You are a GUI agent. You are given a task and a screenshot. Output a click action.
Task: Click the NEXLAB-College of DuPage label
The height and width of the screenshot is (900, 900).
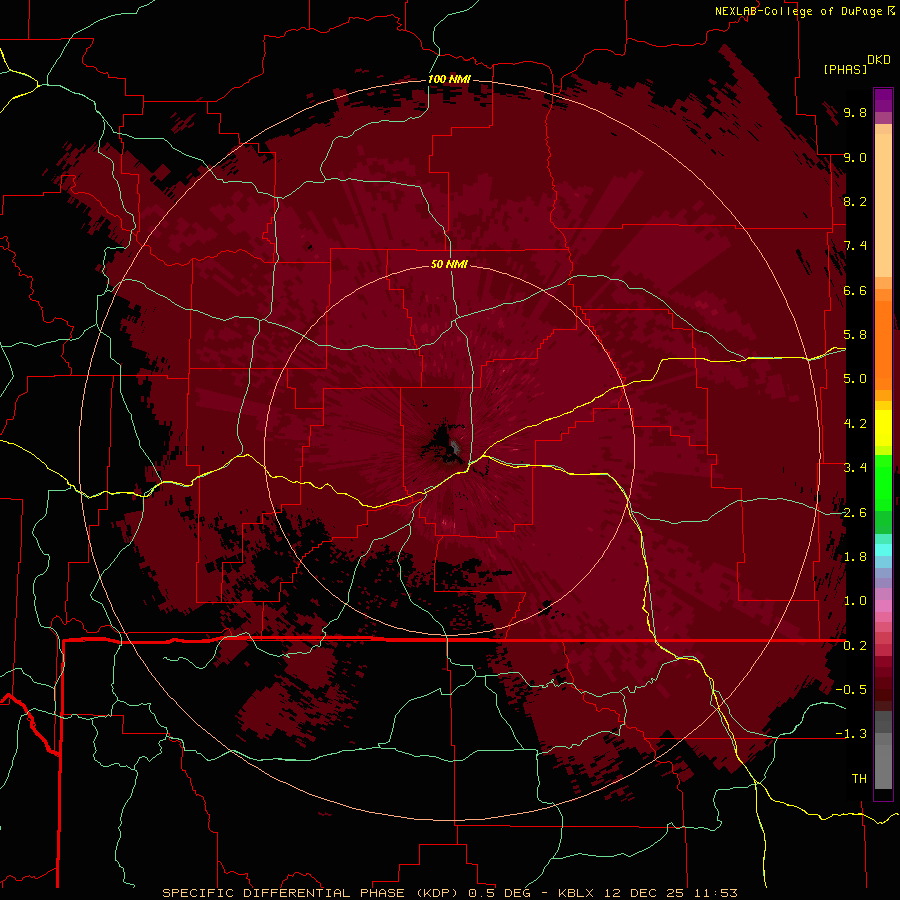(805, 11)
